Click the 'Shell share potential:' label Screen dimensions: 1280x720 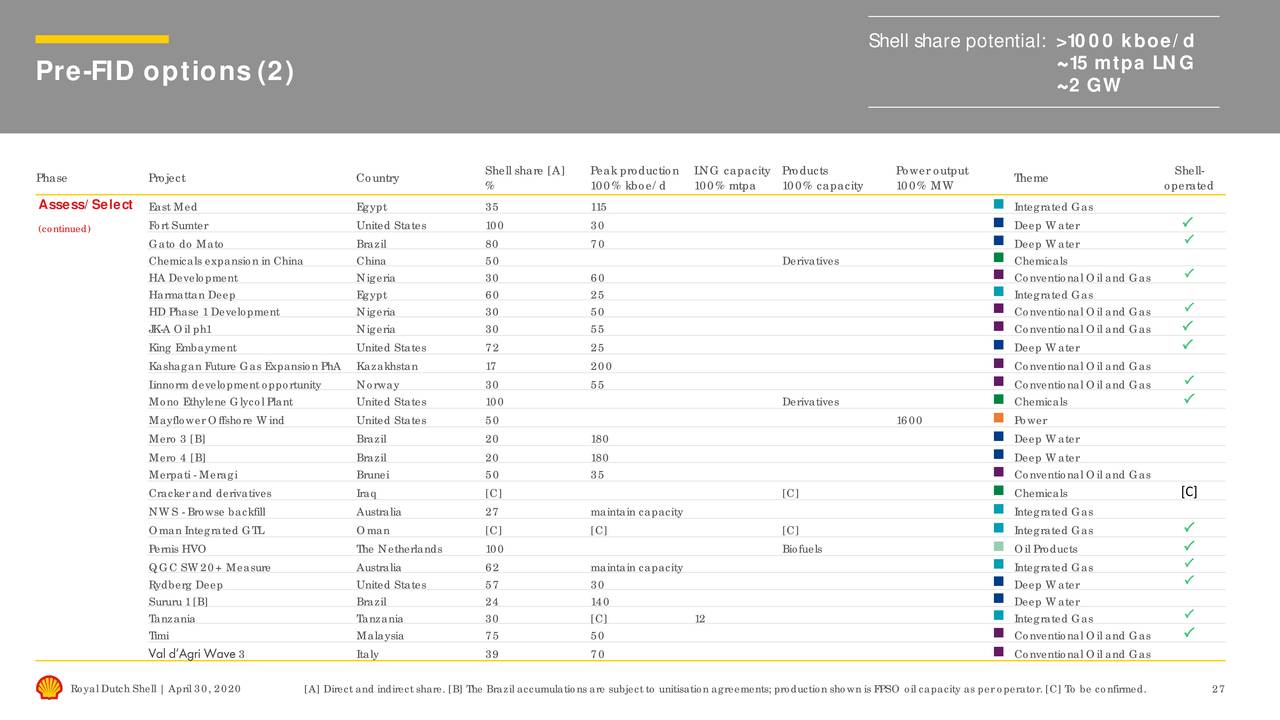pos(957,42)
